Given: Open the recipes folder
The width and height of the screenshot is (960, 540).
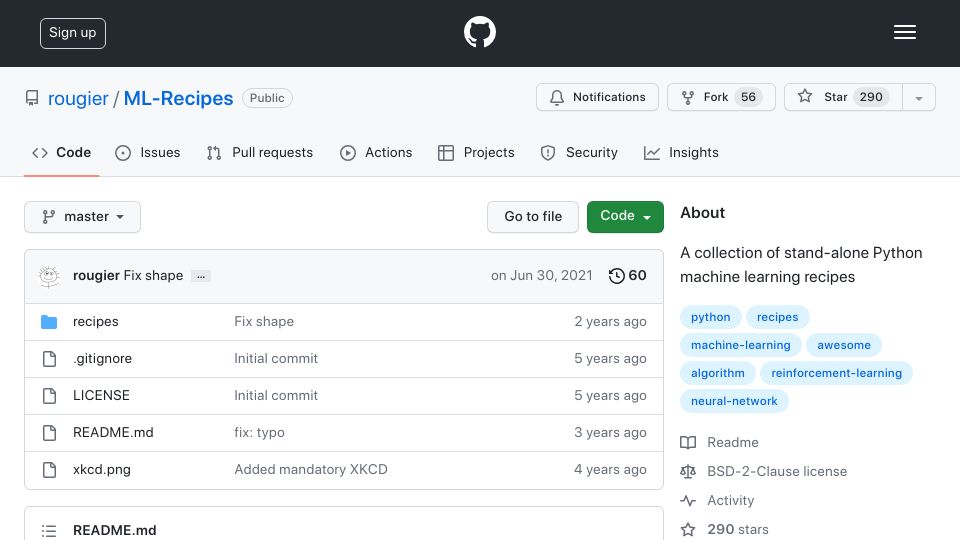Looking at the screenshot, I should point(96,321).
